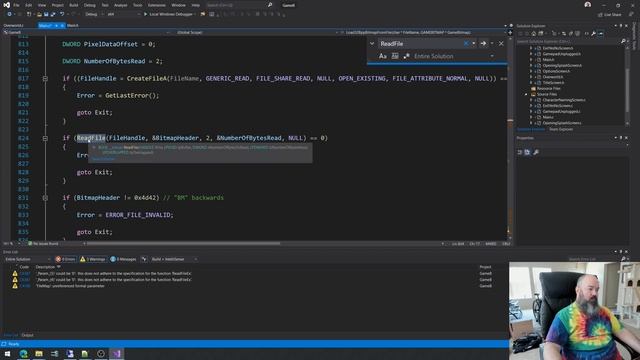The image size is (640, 360).
Task: Open the Build + IntelliSense dropdown
Action: (174, 259)
